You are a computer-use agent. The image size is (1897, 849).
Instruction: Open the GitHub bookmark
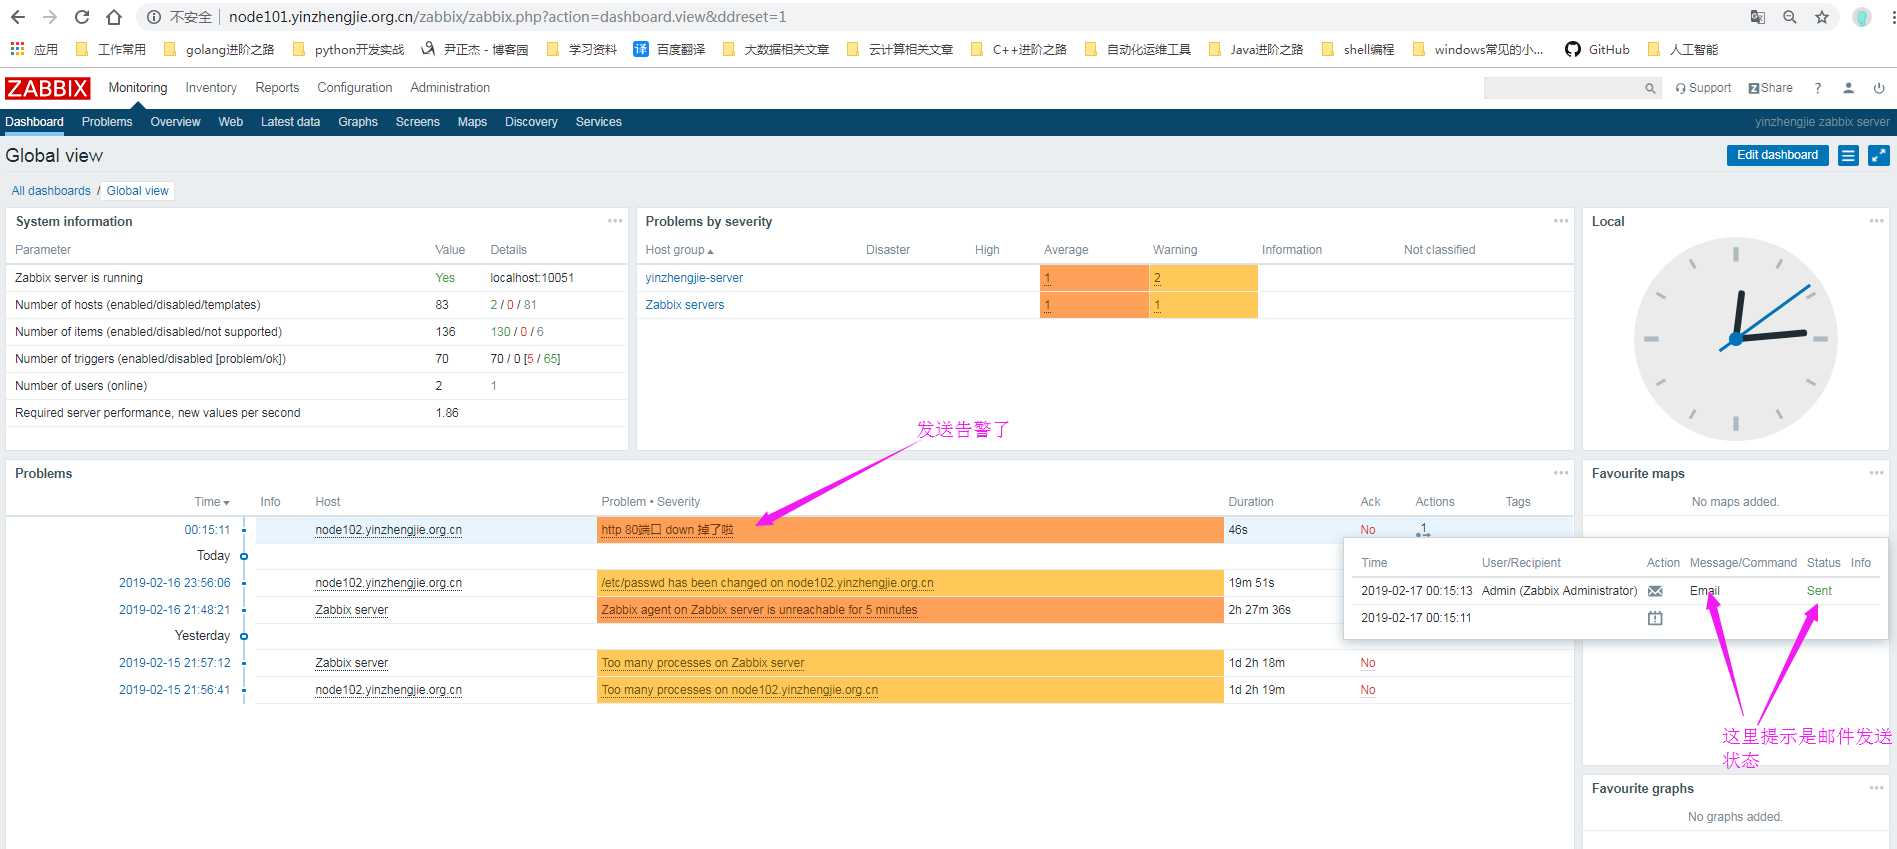click(1597, 49)
